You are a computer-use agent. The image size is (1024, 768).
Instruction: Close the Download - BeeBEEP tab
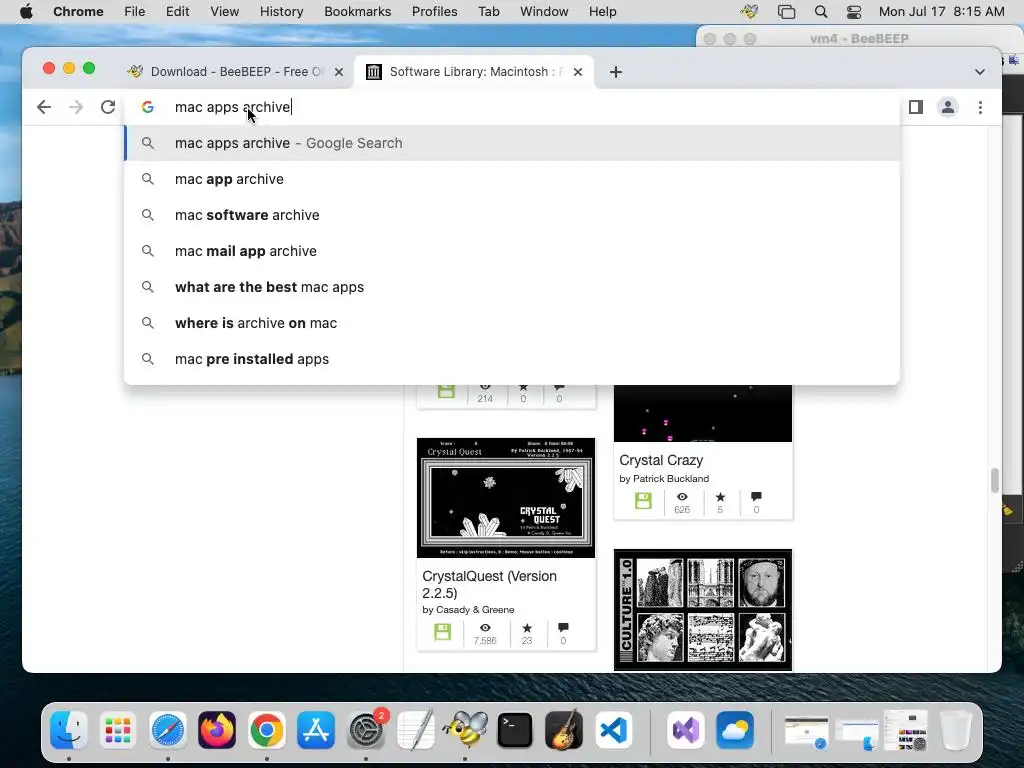point(339,72)
